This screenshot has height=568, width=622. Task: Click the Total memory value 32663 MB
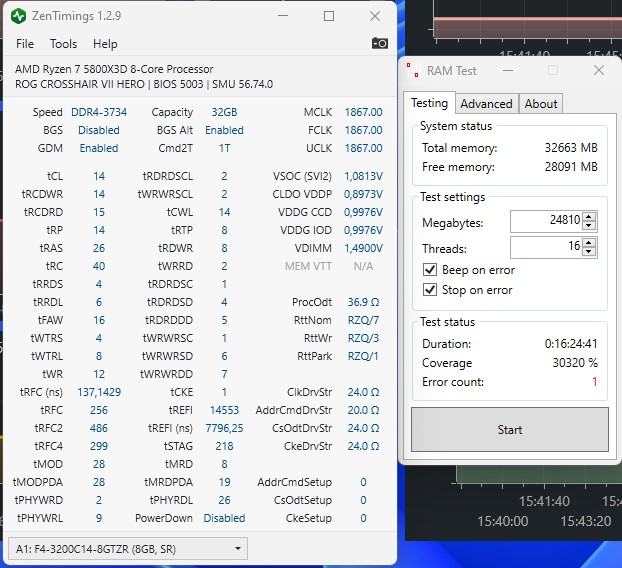tap(571, 148)
